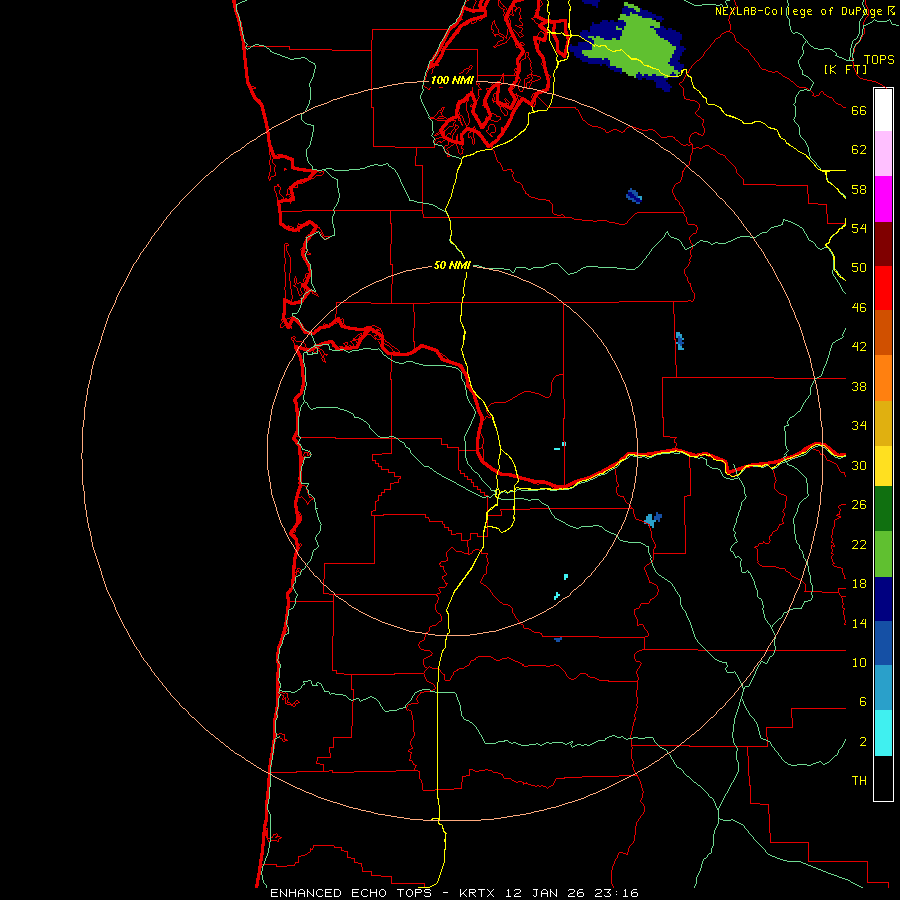Select the cyan swatch above the TH label
Image resolution: width=900 pixels, height=900 pixels.
pos(883,733)
